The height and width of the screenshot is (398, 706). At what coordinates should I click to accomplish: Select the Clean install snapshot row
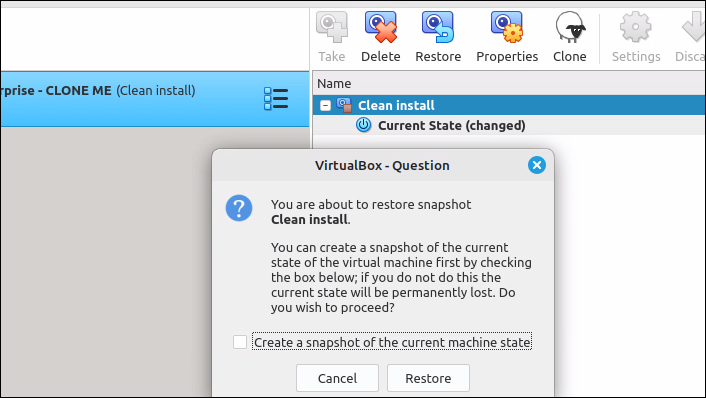(509, 105)
